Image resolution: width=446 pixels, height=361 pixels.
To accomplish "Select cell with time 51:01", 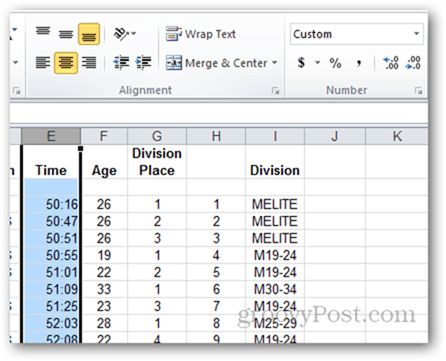I will (x=51, y=272).
